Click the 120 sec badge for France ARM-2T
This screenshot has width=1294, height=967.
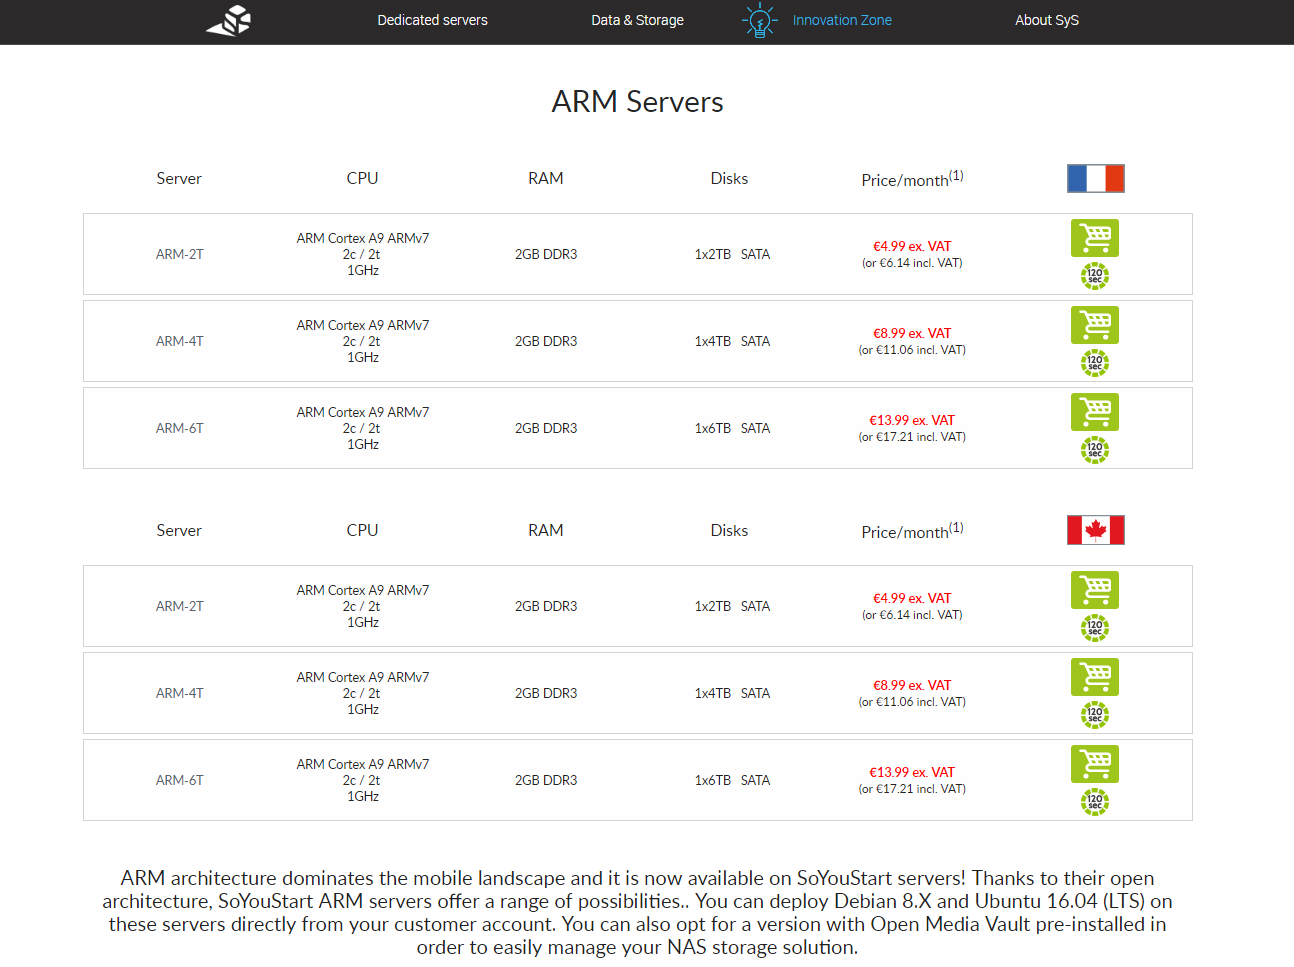1095,275
